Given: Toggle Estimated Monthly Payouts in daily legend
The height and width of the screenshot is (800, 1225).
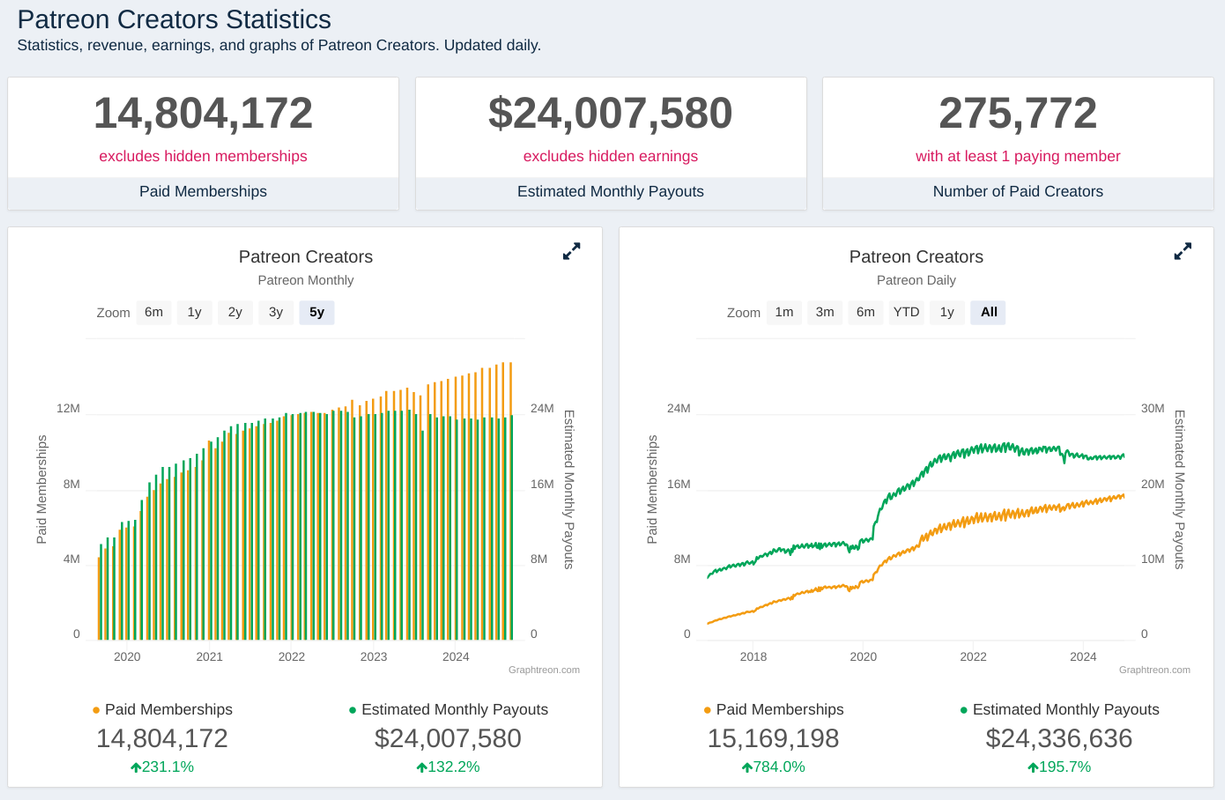Looking at the screenshot, I should (x=1059, y=709).
